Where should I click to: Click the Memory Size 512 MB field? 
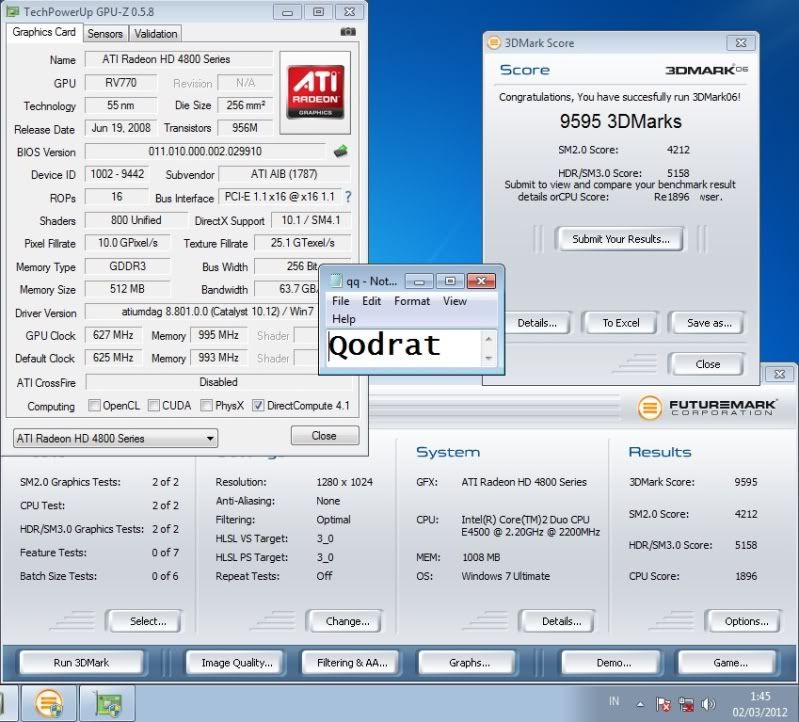(127, 289)
